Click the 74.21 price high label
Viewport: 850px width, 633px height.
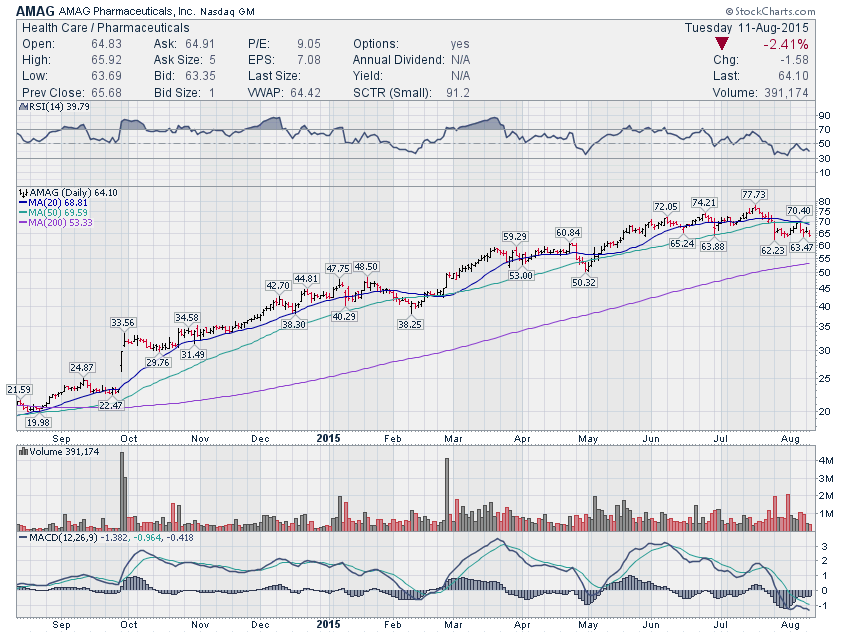click(x=704, y=202)
